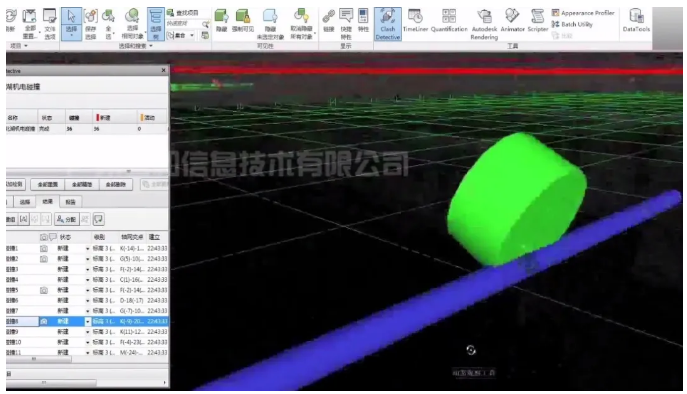Open status dropdown for clash 3
This screenshot has height=394, width=687.
click(87, 270)
